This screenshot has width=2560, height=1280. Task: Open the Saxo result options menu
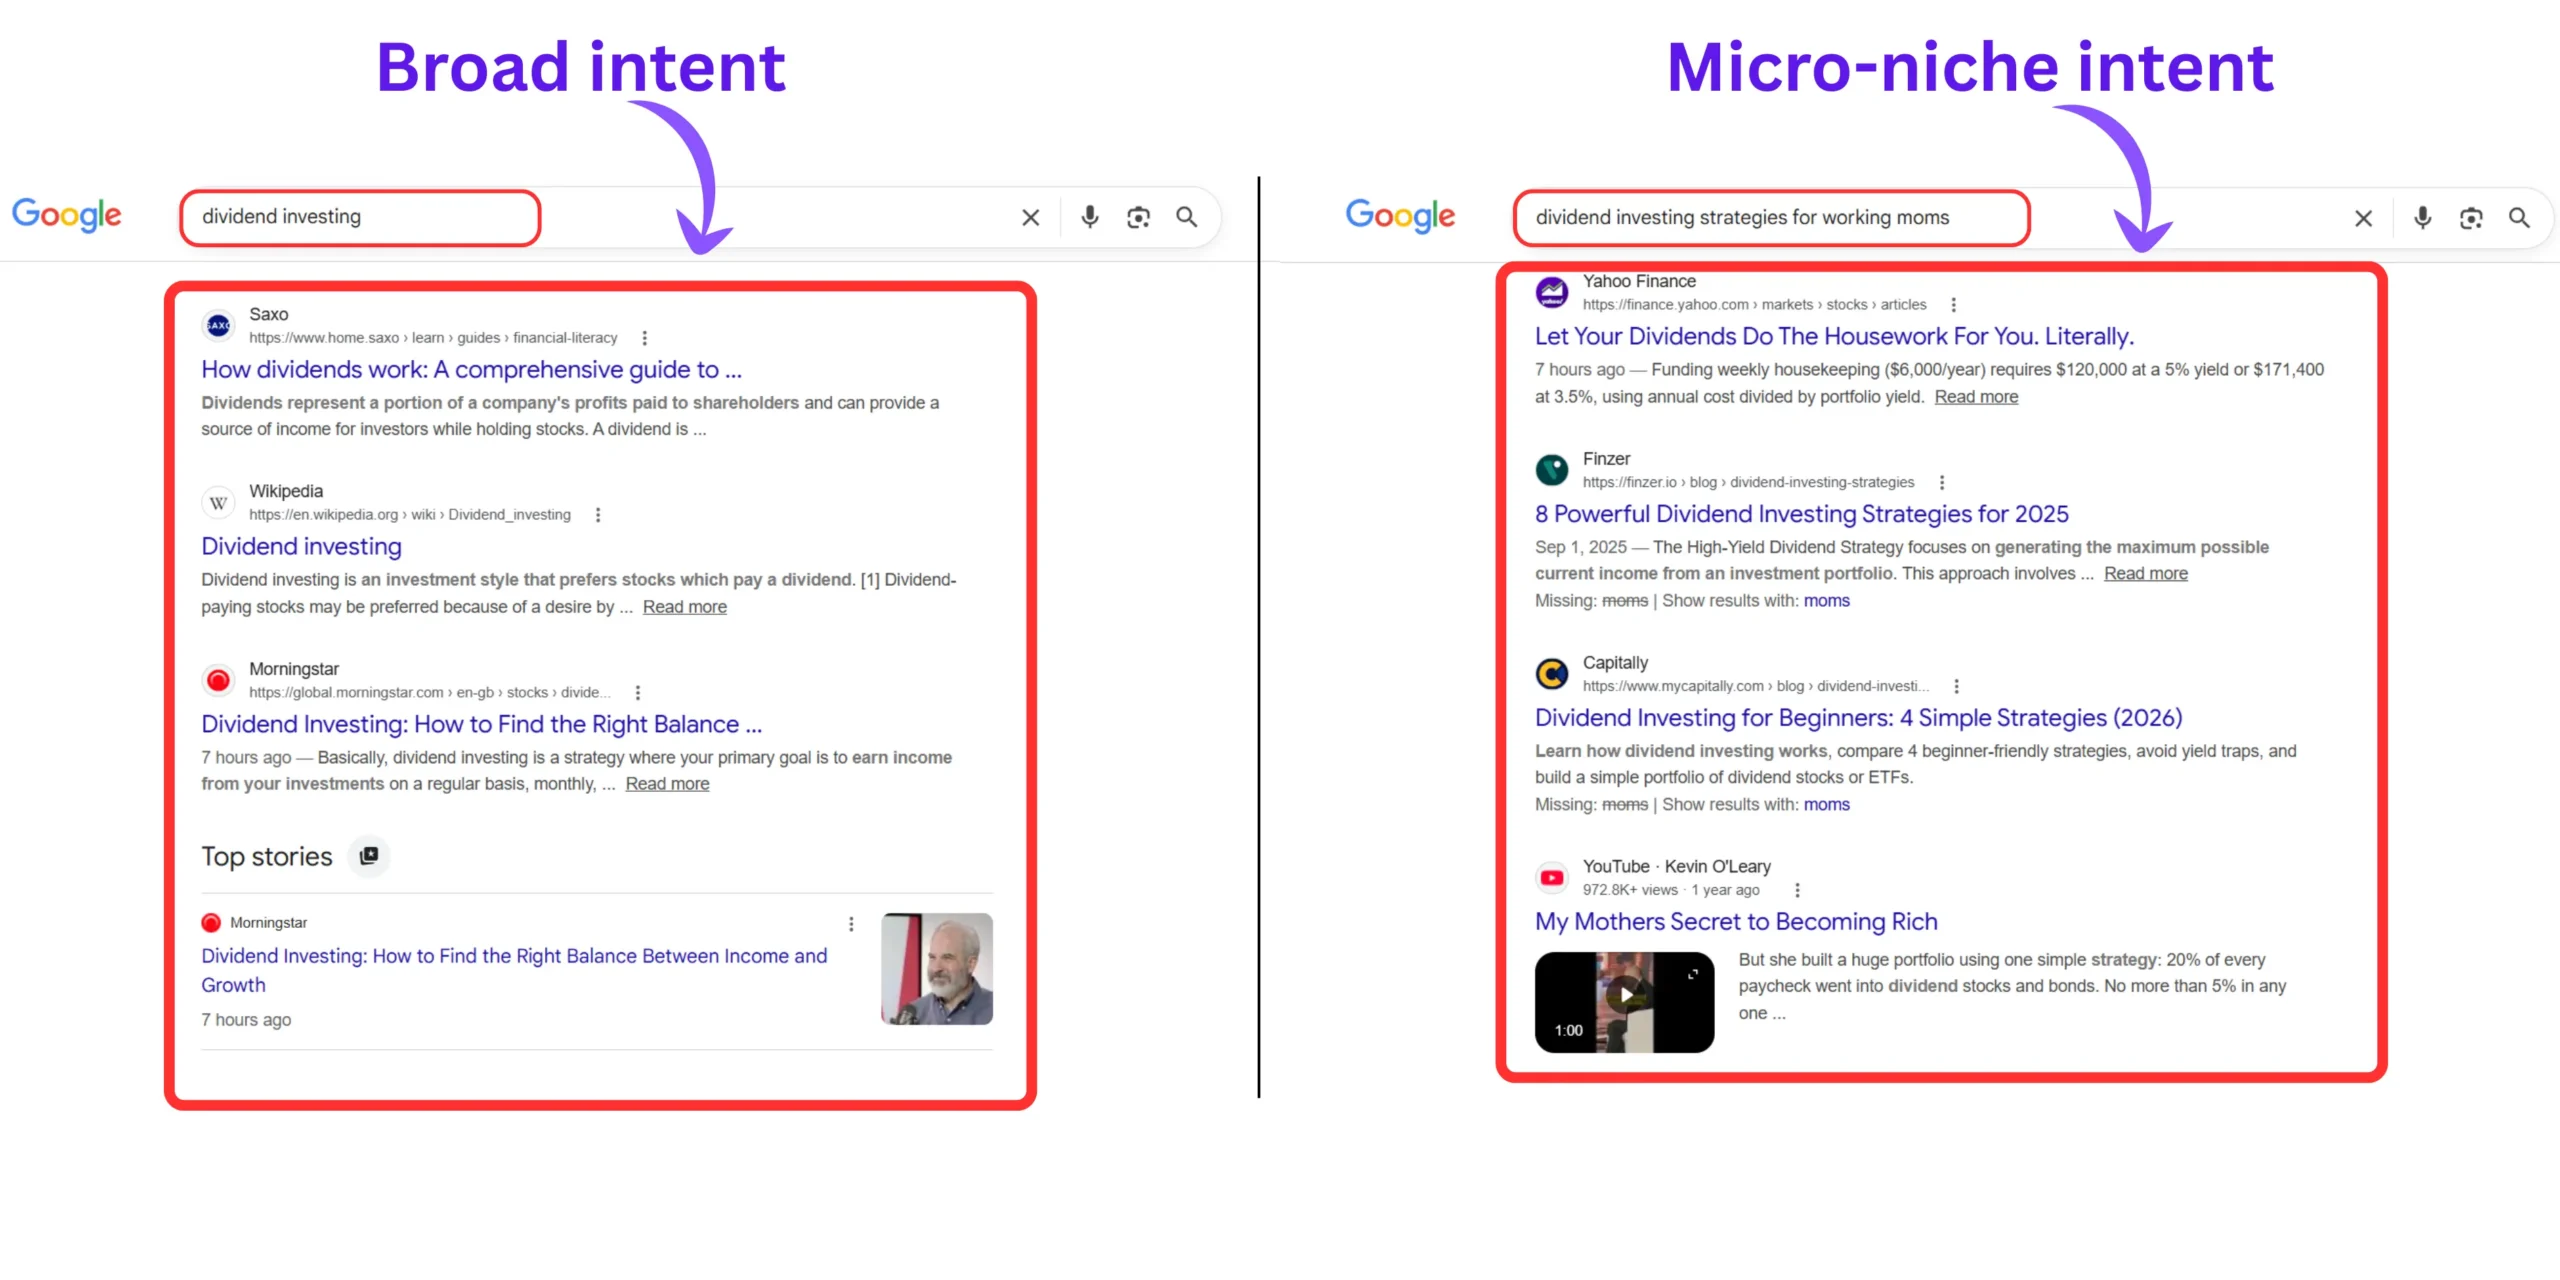tap(644, 338)
